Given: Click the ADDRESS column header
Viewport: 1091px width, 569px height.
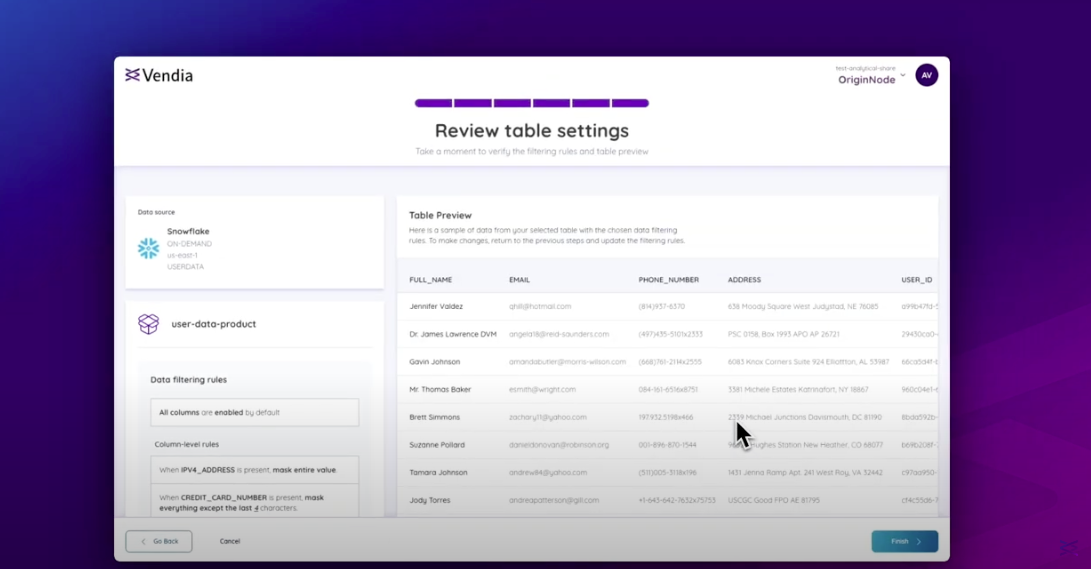Looking at the screenshot, I should coord(744,280).
